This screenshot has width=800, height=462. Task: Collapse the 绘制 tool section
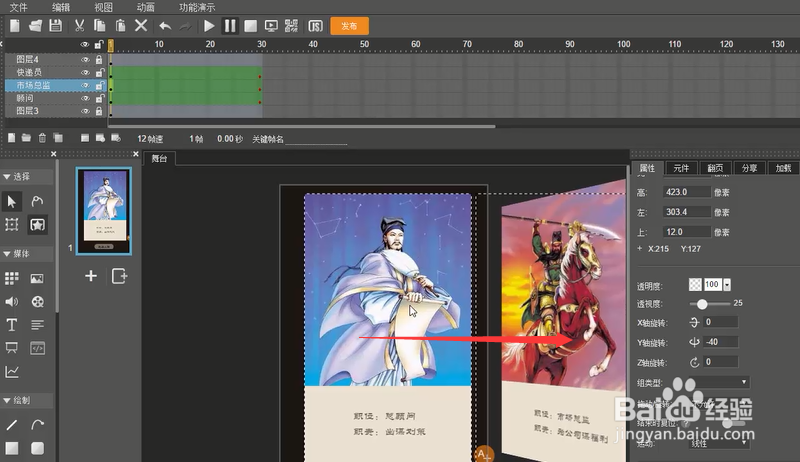click(x=7, y=400)
